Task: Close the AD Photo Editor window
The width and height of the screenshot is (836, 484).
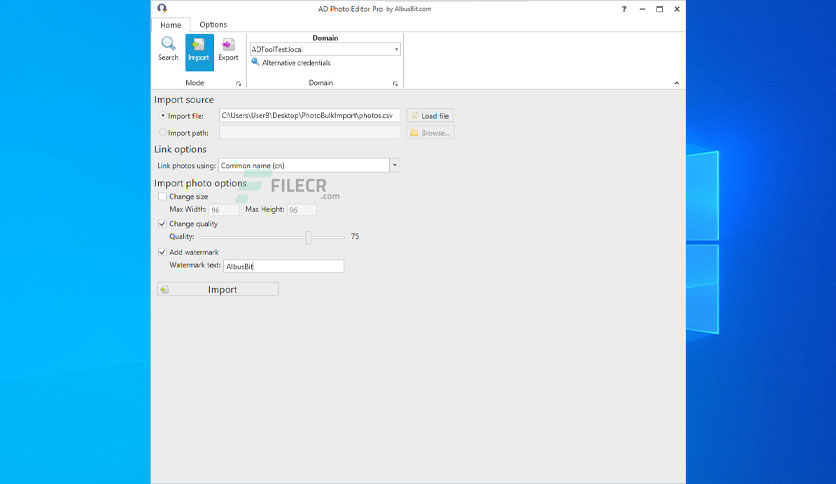Action: tap(677, 9)
